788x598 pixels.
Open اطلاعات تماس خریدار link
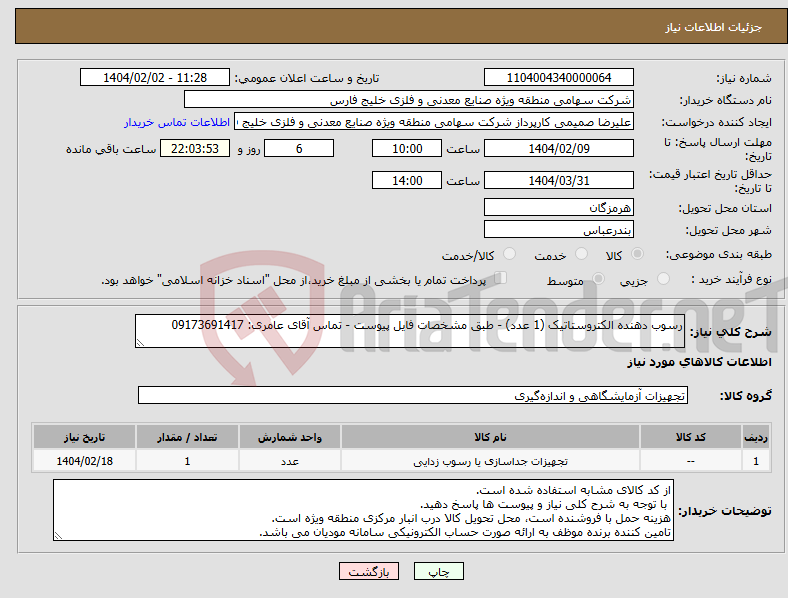click(177, 122)
